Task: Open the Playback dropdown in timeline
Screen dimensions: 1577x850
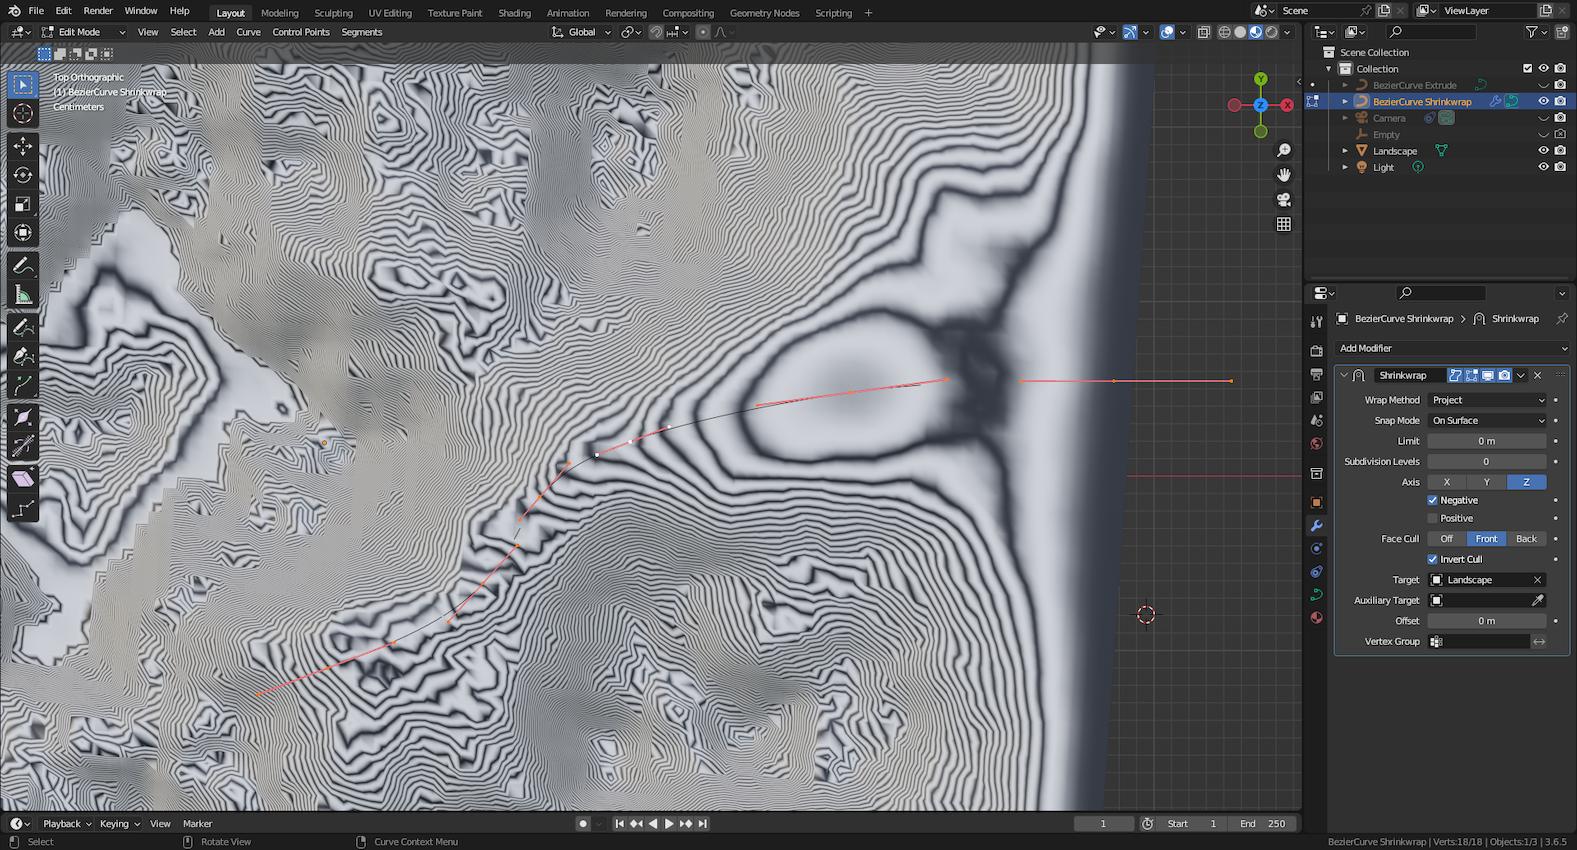Action: coord(66,824)
